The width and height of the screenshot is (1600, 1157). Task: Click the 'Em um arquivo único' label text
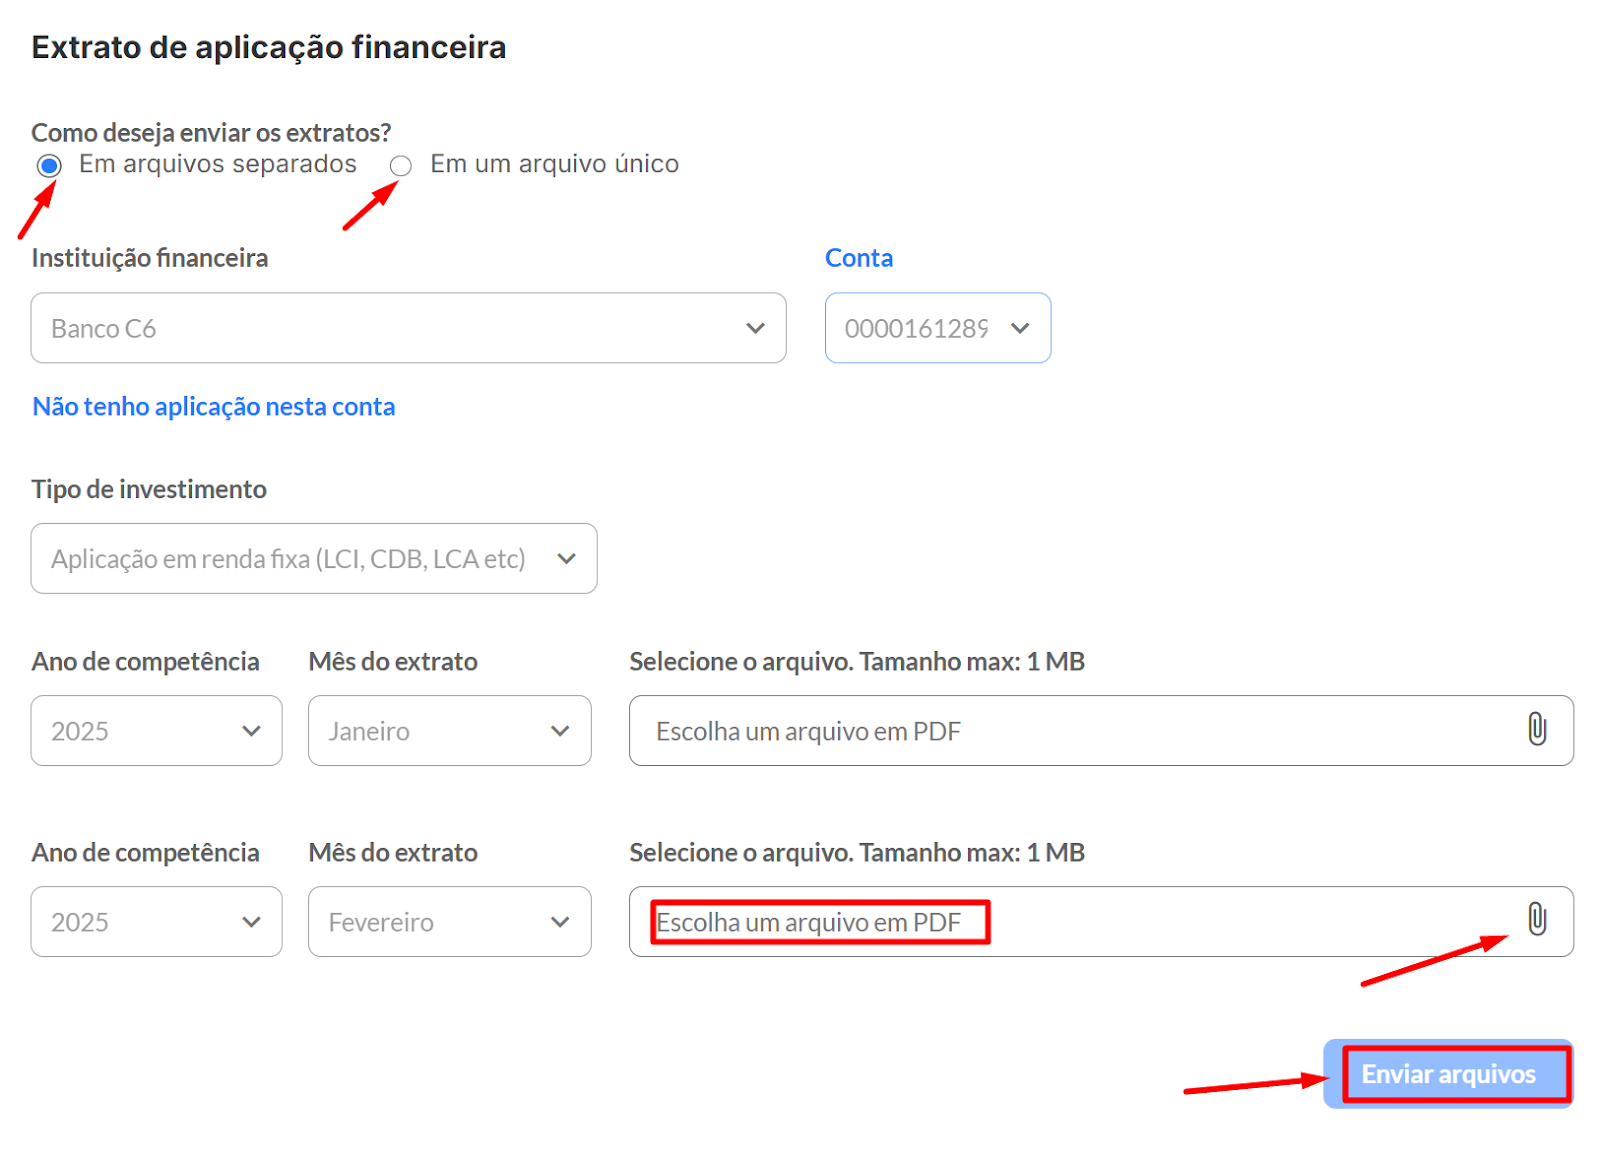[554, 164]
